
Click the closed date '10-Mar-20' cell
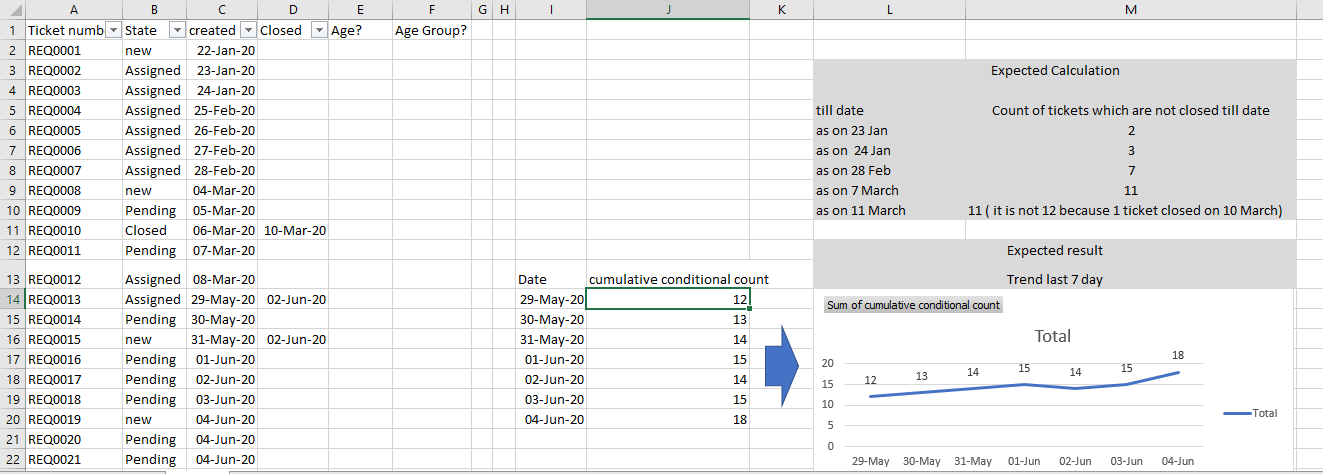[293, 230]
